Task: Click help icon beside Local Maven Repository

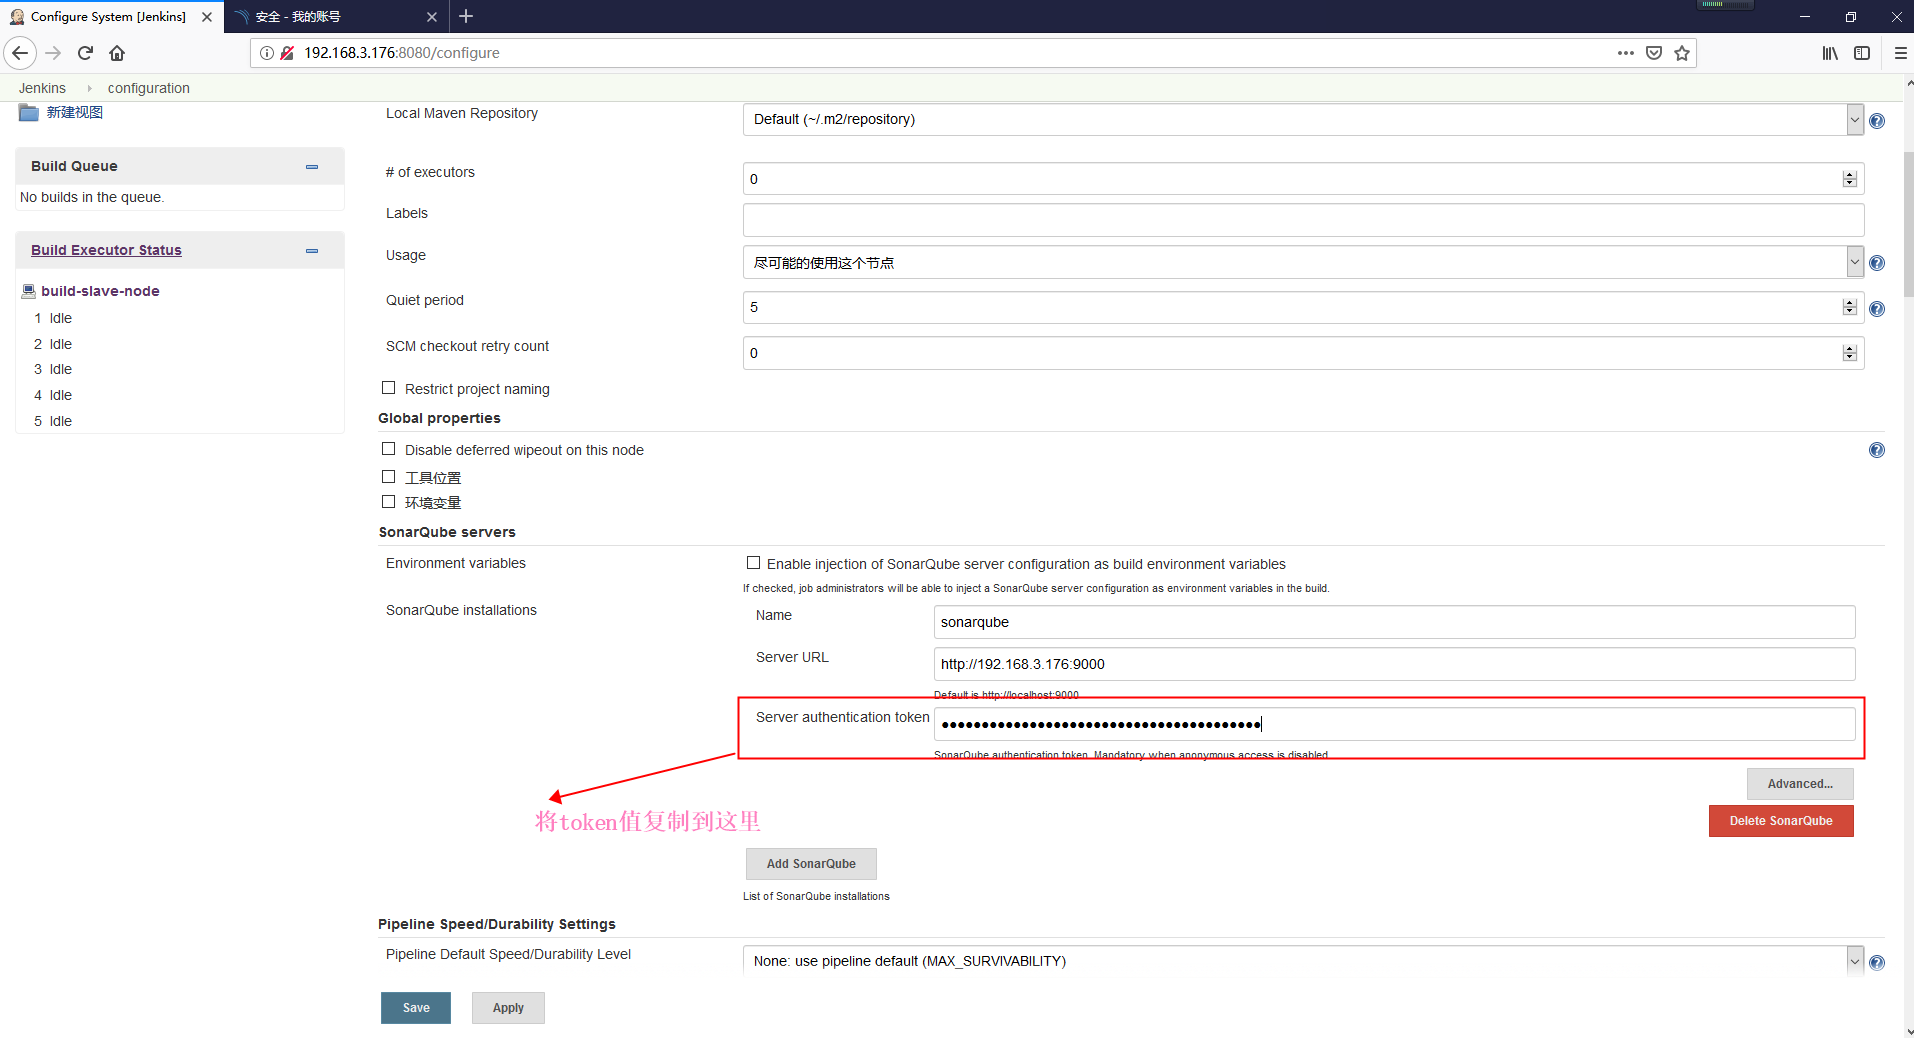Action: (x=1877, y=119)
